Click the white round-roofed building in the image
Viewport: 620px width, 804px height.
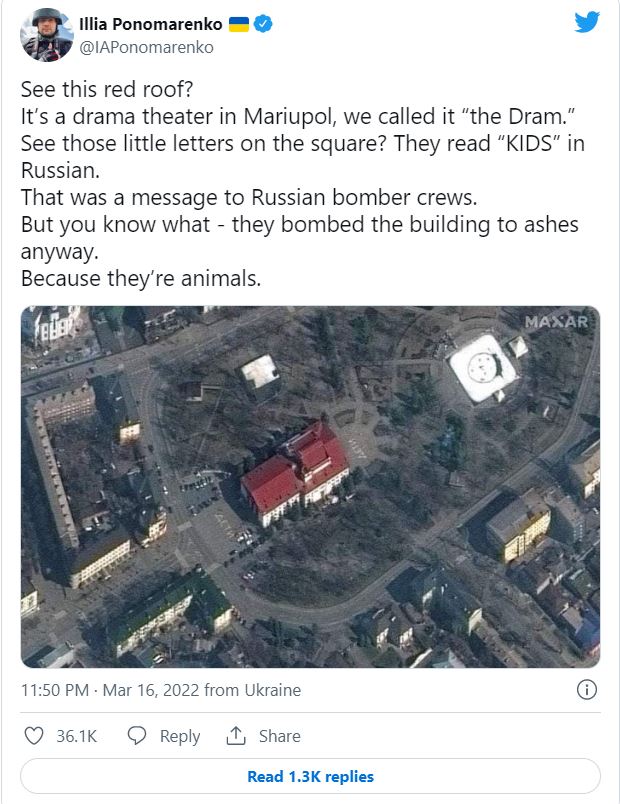pos(482,369)
